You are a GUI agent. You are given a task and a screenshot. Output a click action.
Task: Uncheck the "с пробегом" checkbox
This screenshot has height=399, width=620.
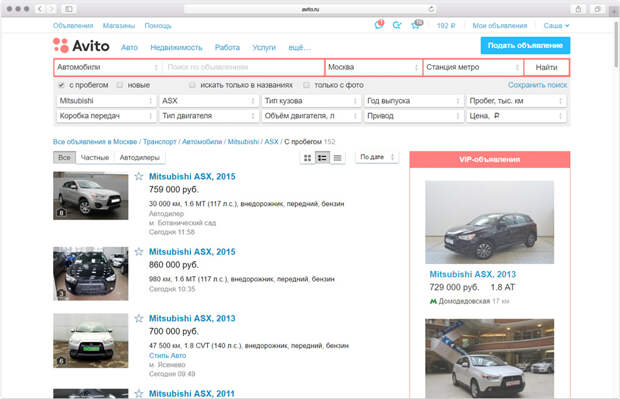click(x=61, y=85)
